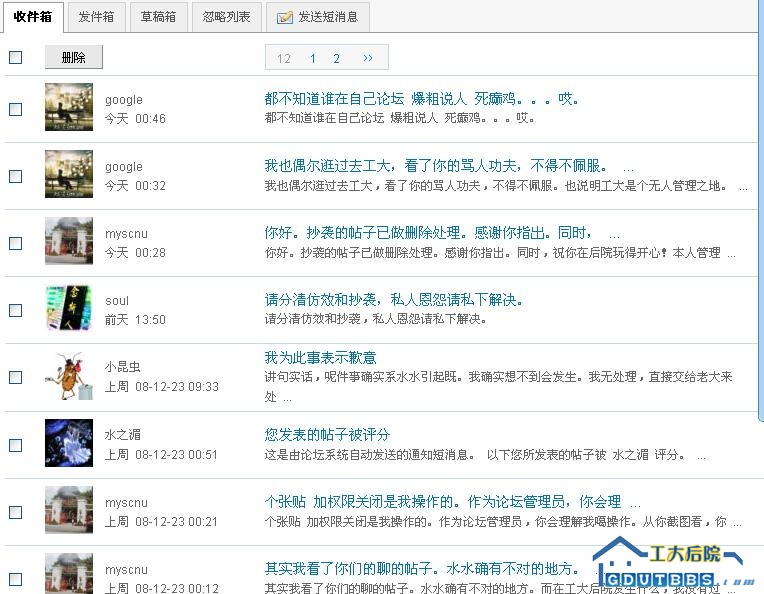The image size is (764, 594).
Task: Tick the checkbox for 水之湄's message
Action: (15, 445)
